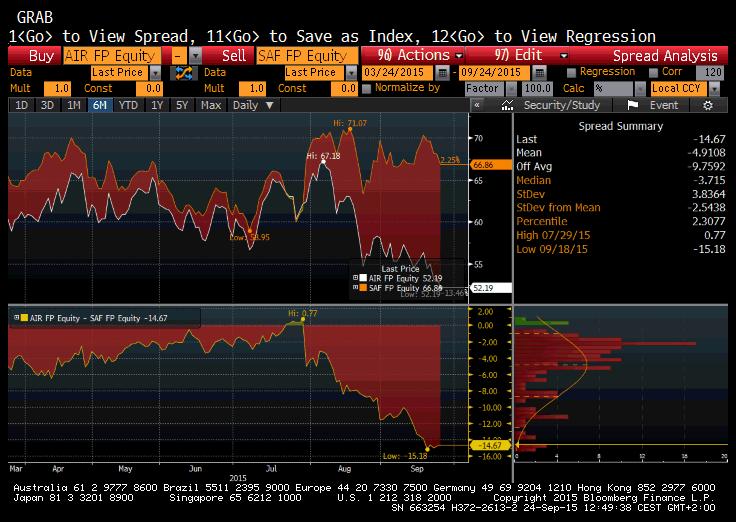
Task: Open the end date calendar picker
Action: coord(539,72)
